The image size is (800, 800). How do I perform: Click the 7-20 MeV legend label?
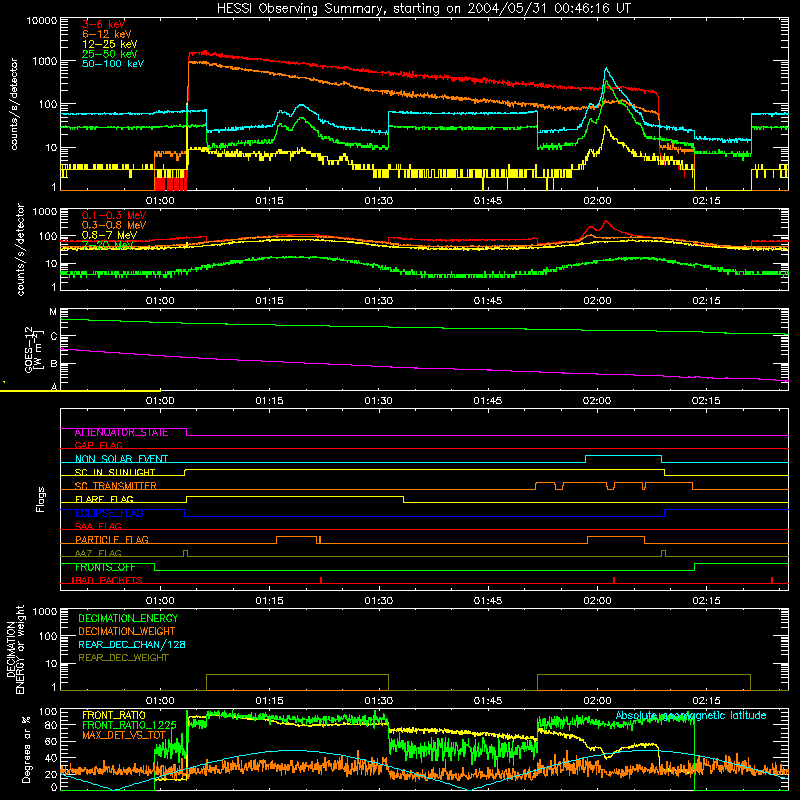click(x=108, y=245)
